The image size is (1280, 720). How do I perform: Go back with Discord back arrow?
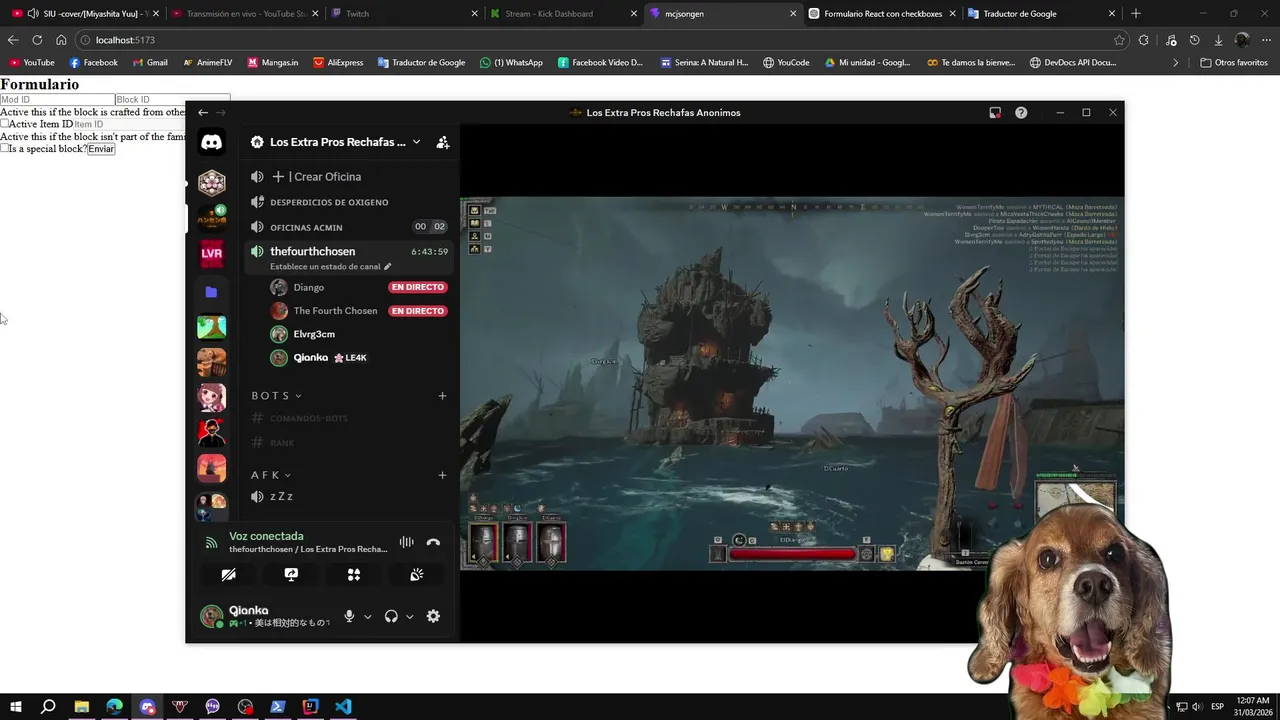pos(203,113)
